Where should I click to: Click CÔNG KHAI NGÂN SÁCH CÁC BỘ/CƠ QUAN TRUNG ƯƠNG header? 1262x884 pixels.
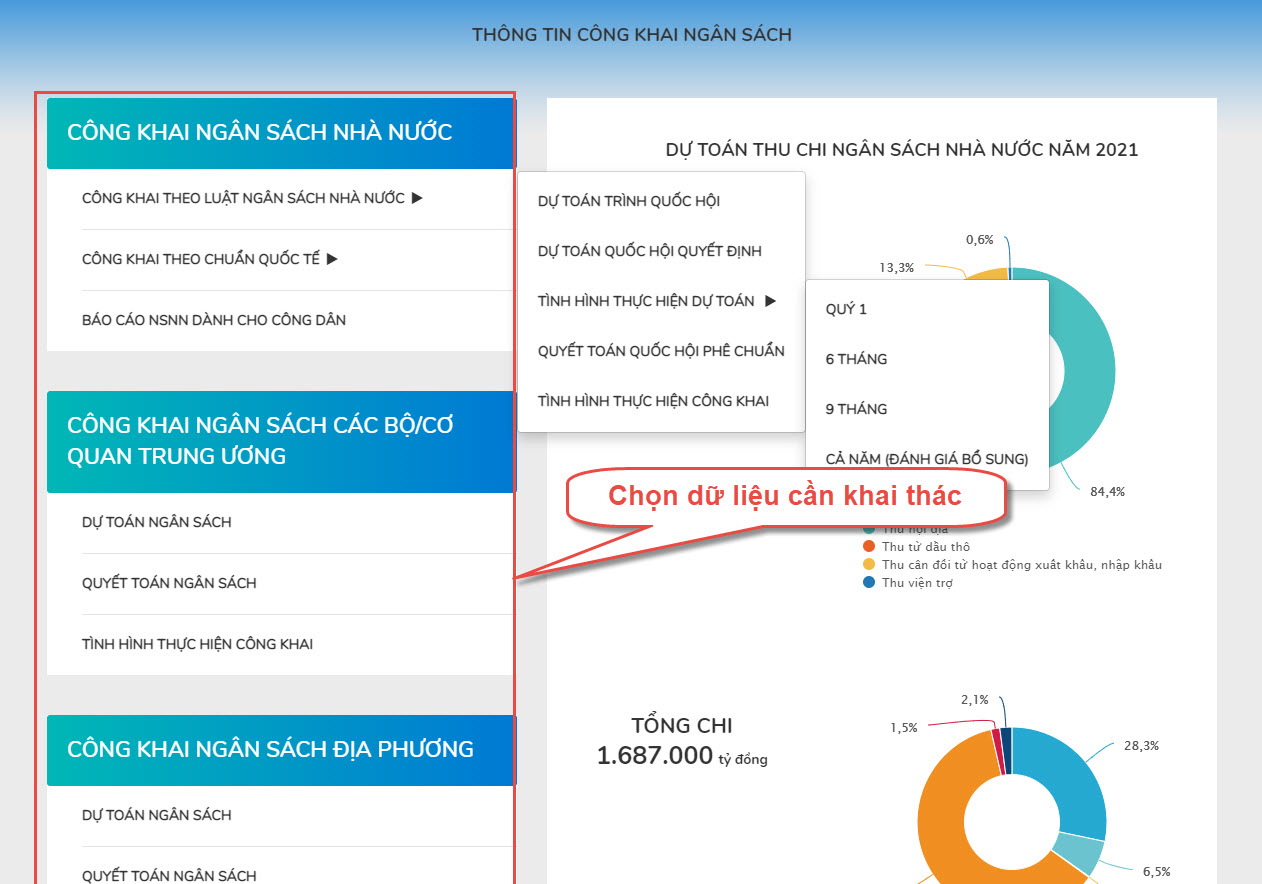coord(281,441)
